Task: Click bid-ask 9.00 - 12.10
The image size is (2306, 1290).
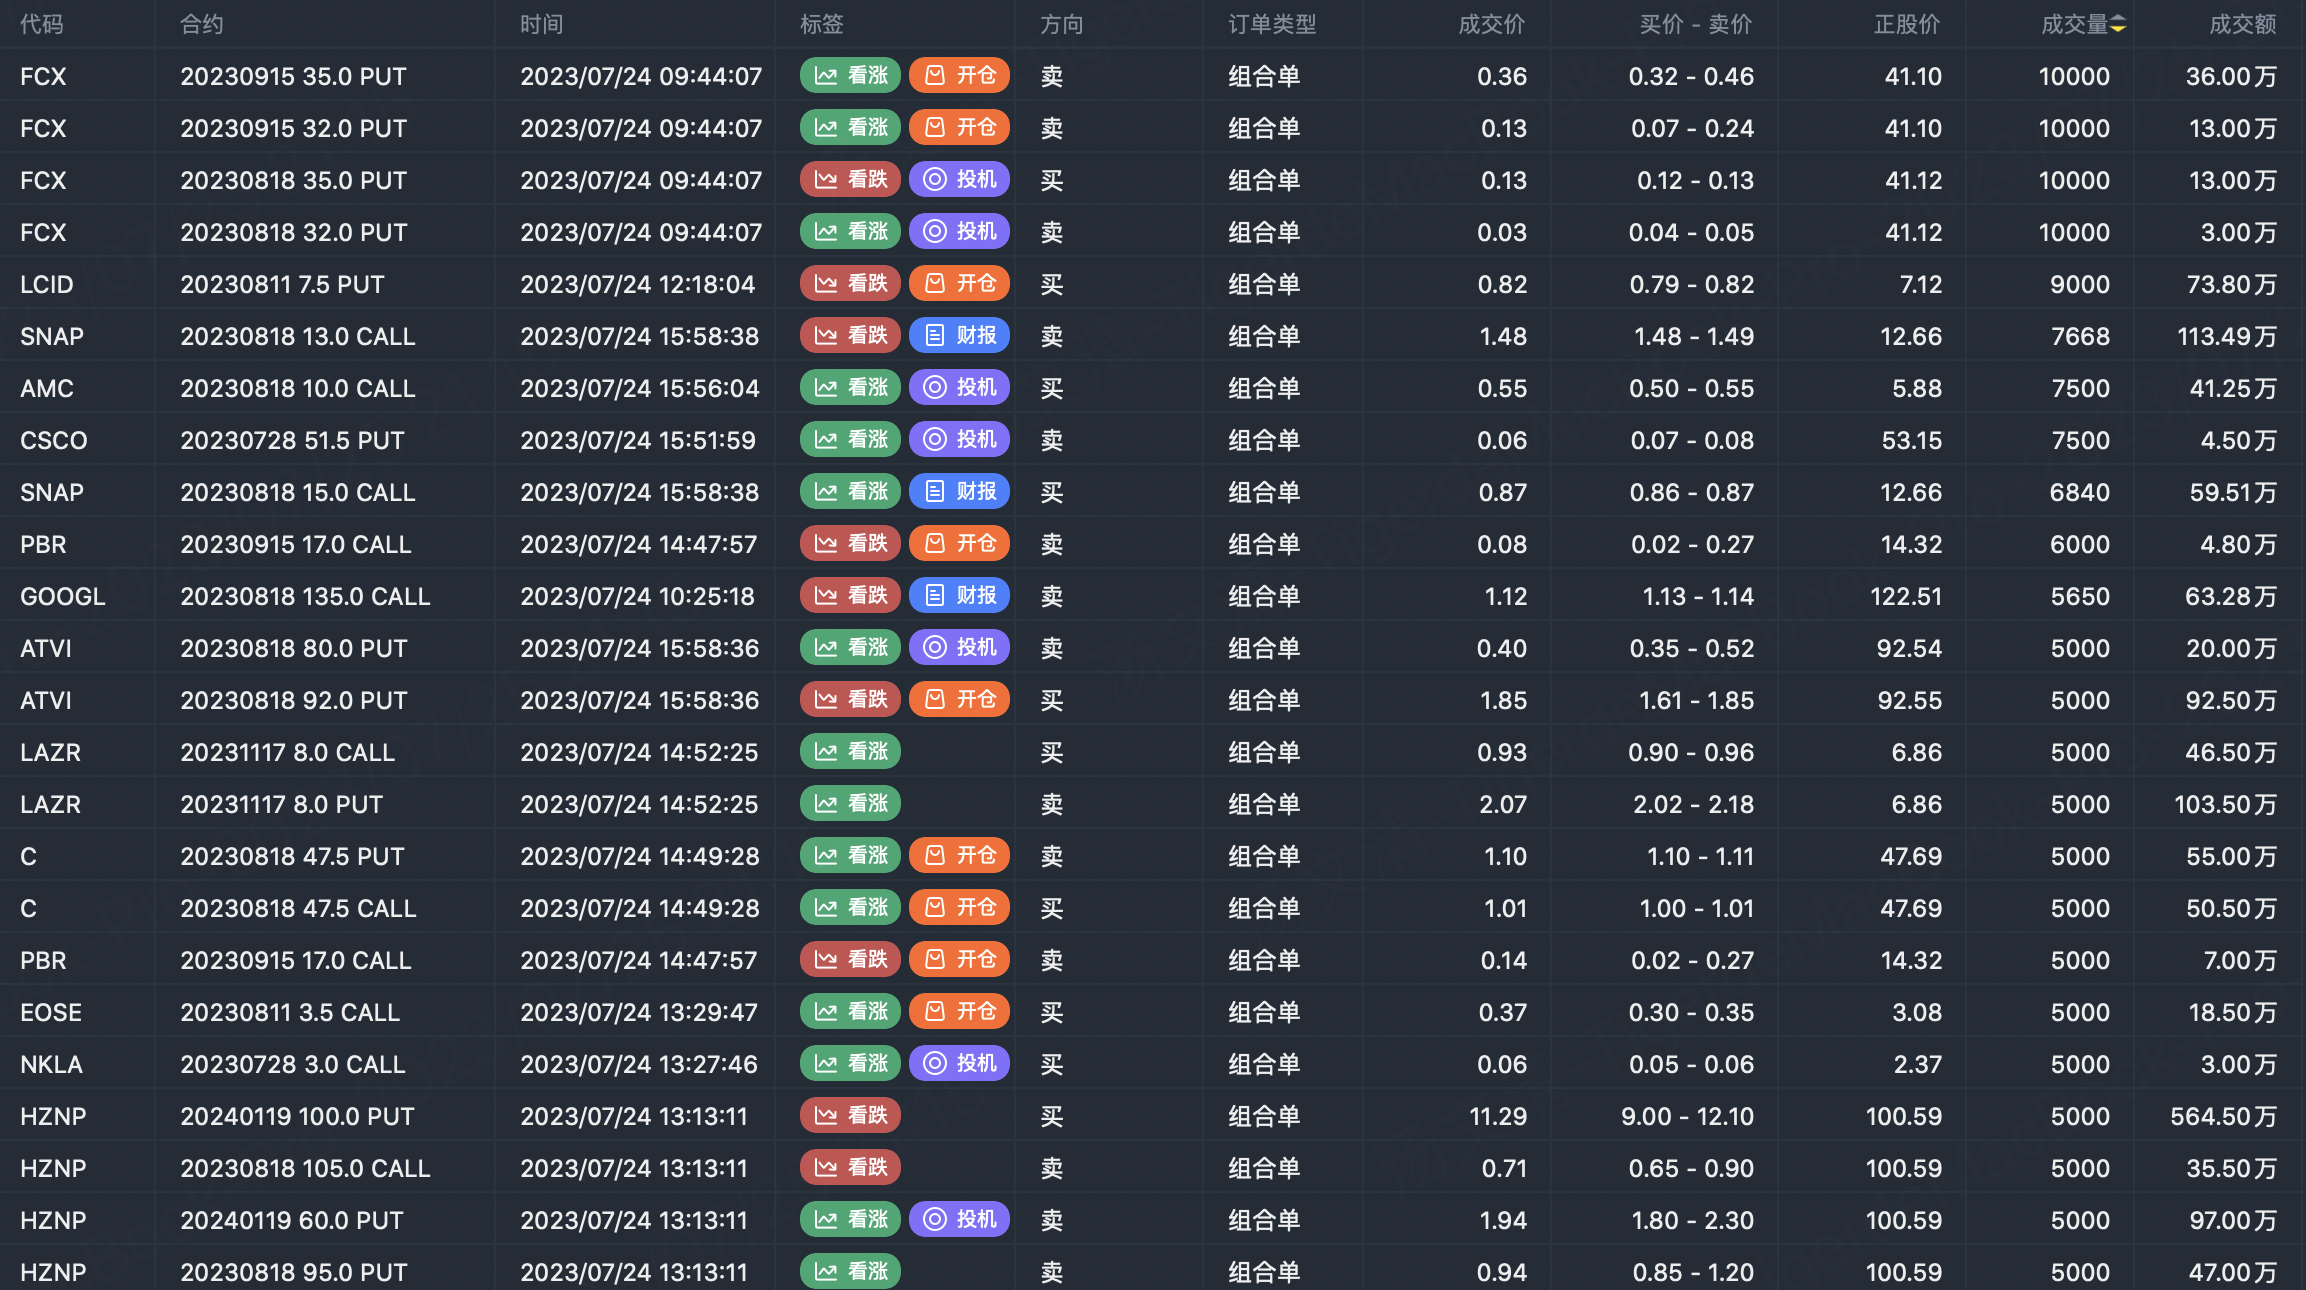Action: click(1688, 1117)
